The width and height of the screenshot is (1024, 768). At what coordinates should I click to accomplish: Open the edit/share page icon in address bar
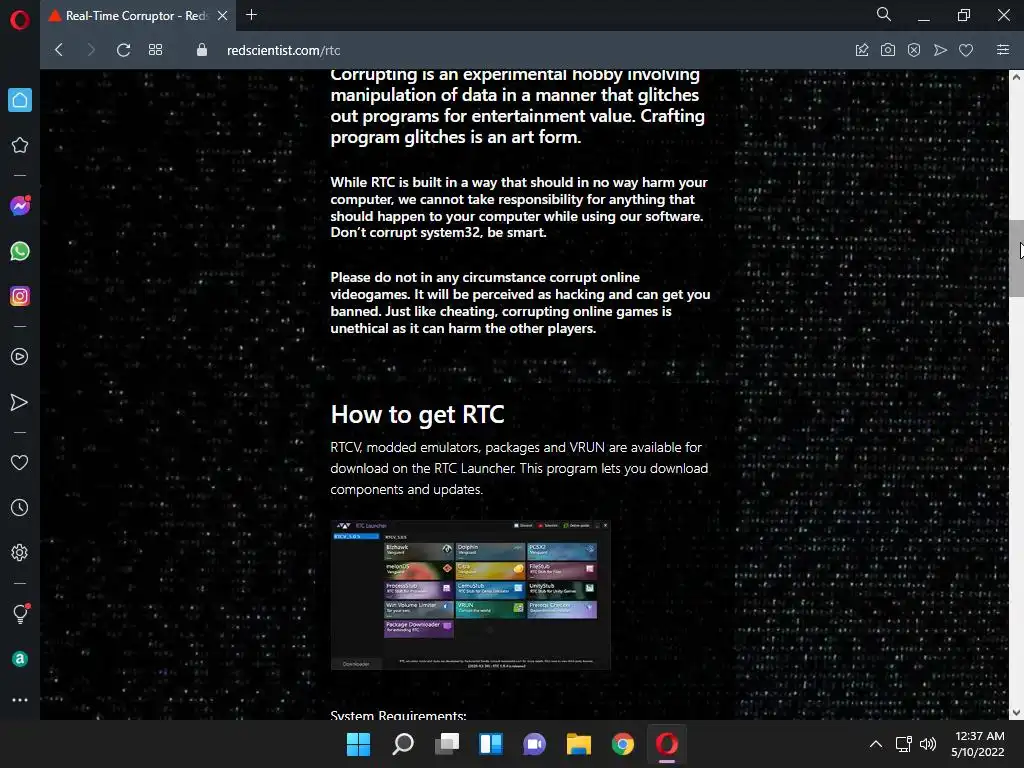point(862,50)
